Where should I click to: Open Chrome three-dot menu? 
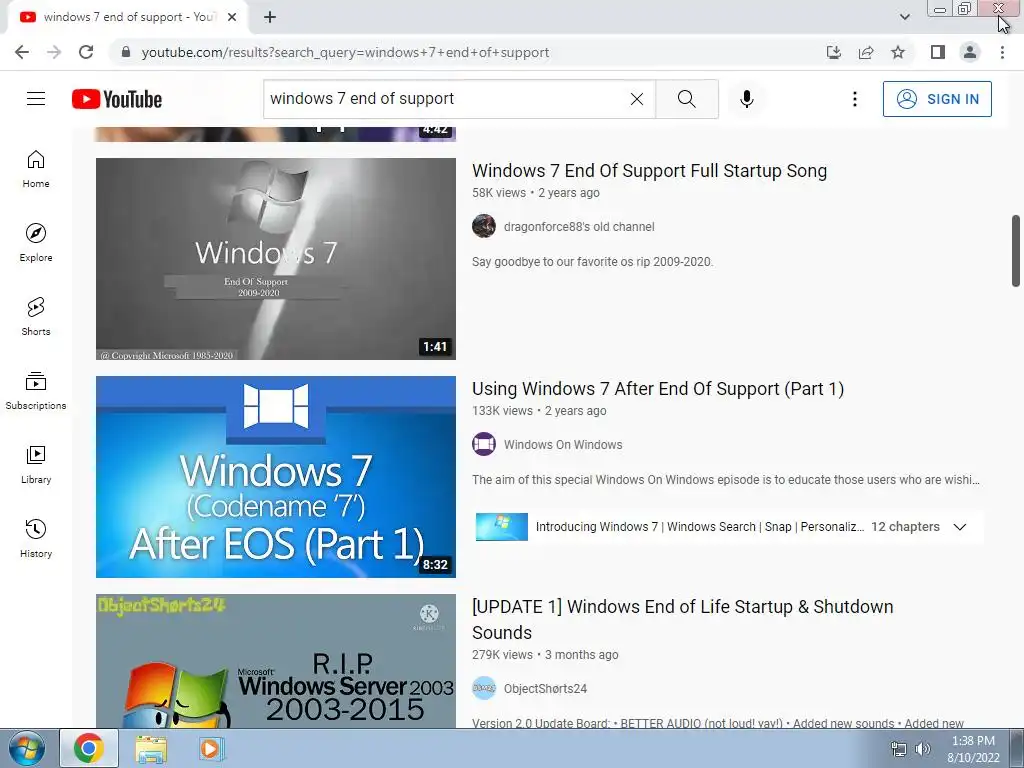tap(1002, 52)
